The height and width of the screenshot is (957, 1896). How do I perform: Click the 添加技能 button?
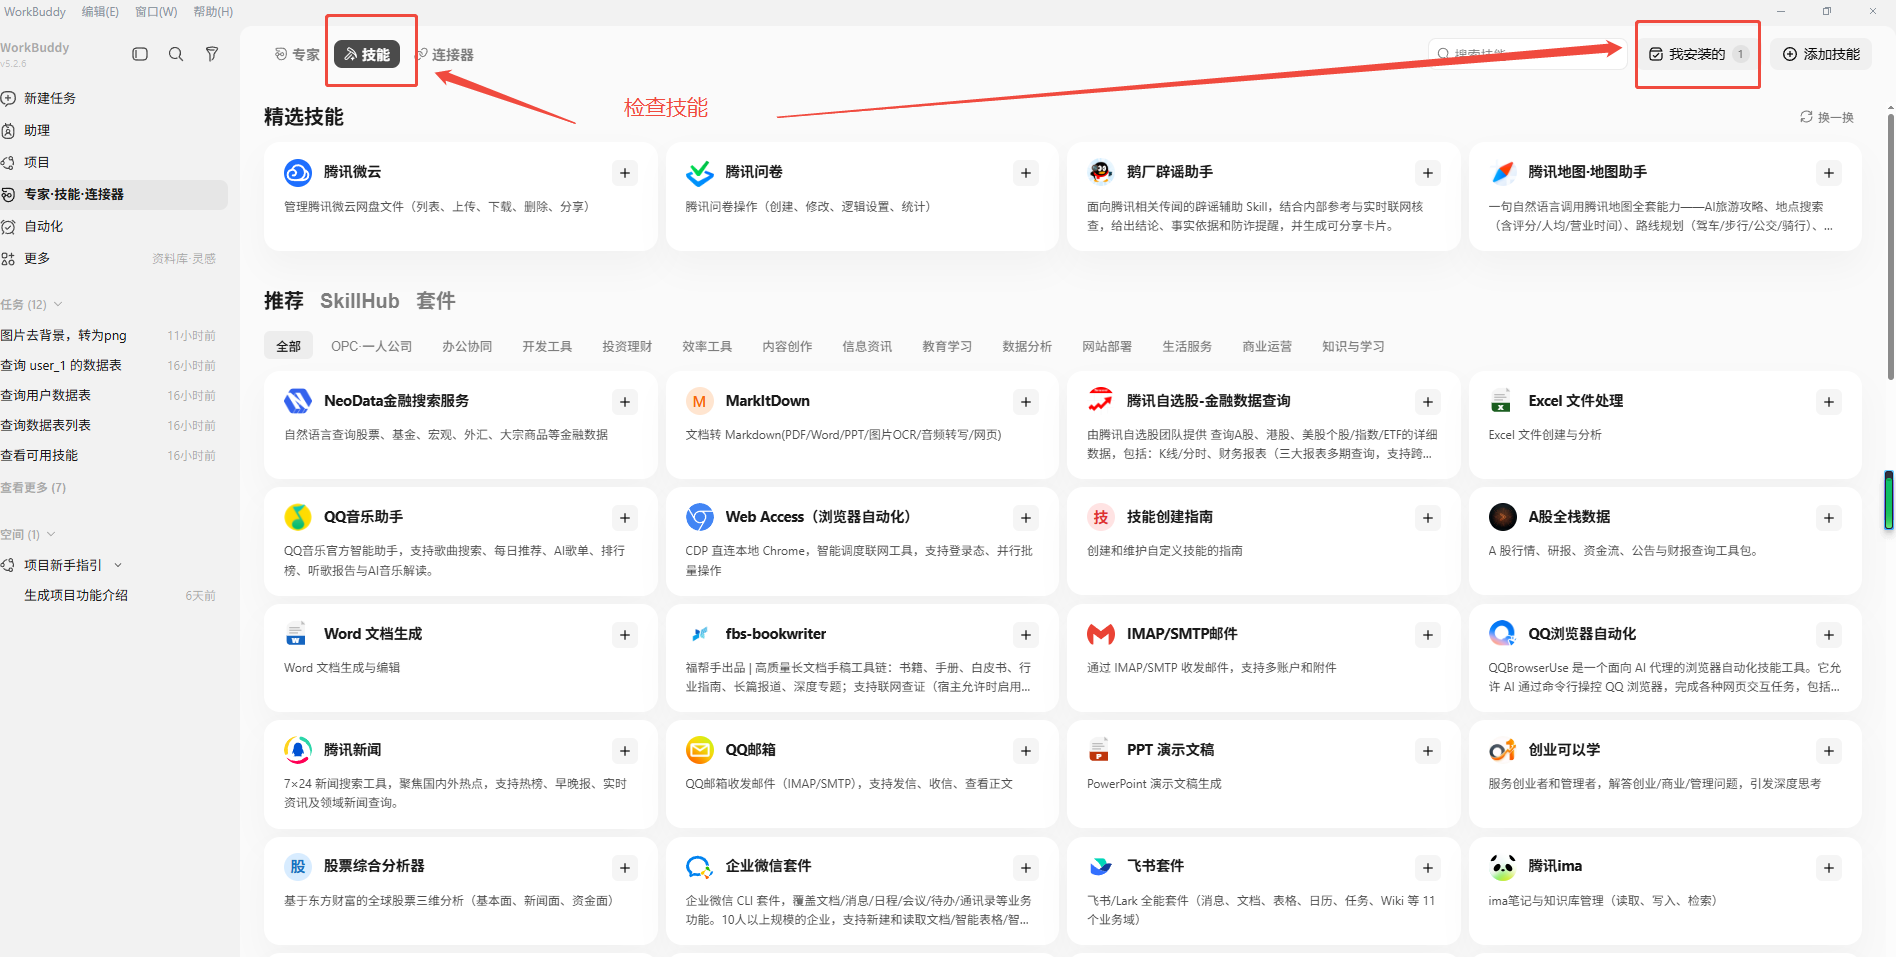point(1821,54)
